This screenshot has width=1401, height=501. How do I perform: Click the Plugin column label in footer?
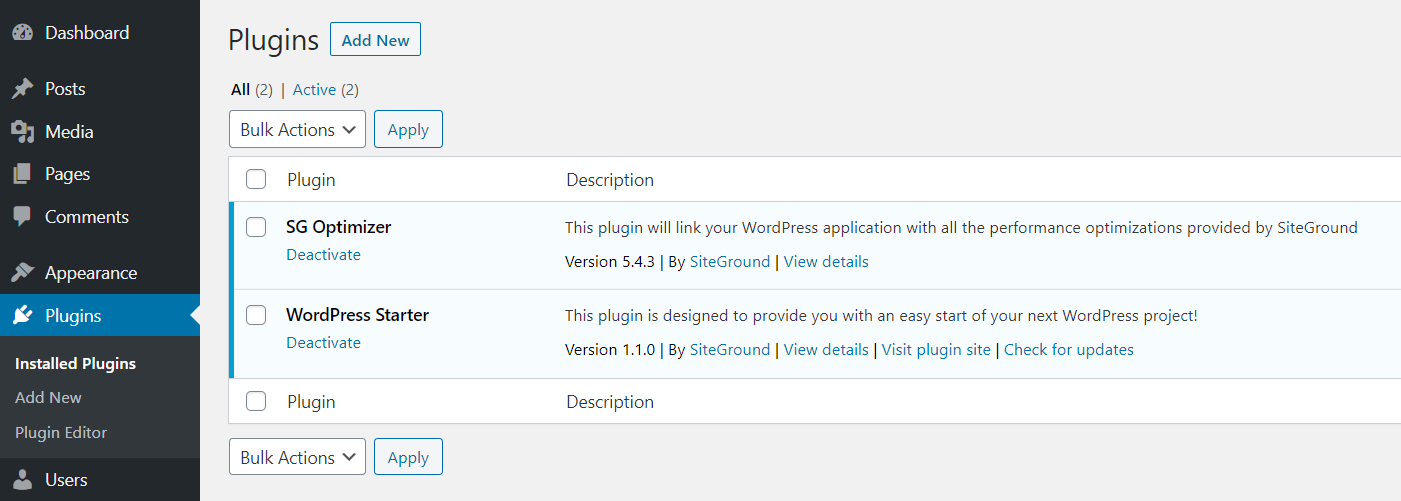coord(311,402)
